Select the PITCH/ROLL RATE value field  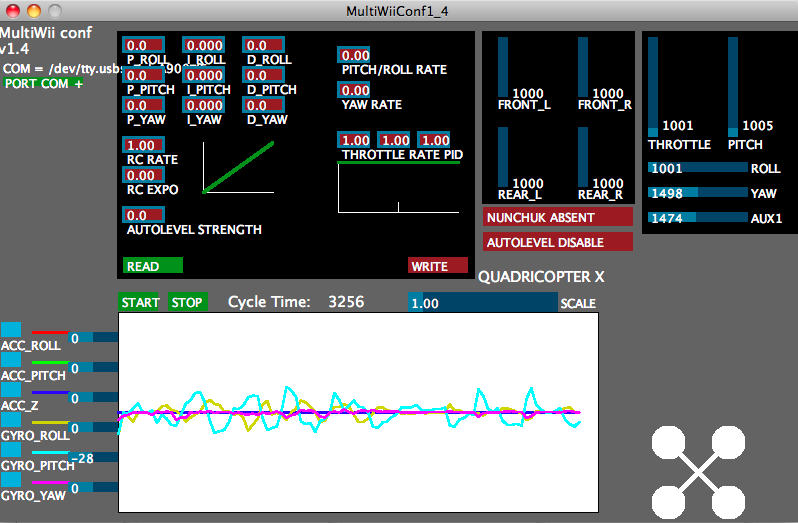(354, 55)
